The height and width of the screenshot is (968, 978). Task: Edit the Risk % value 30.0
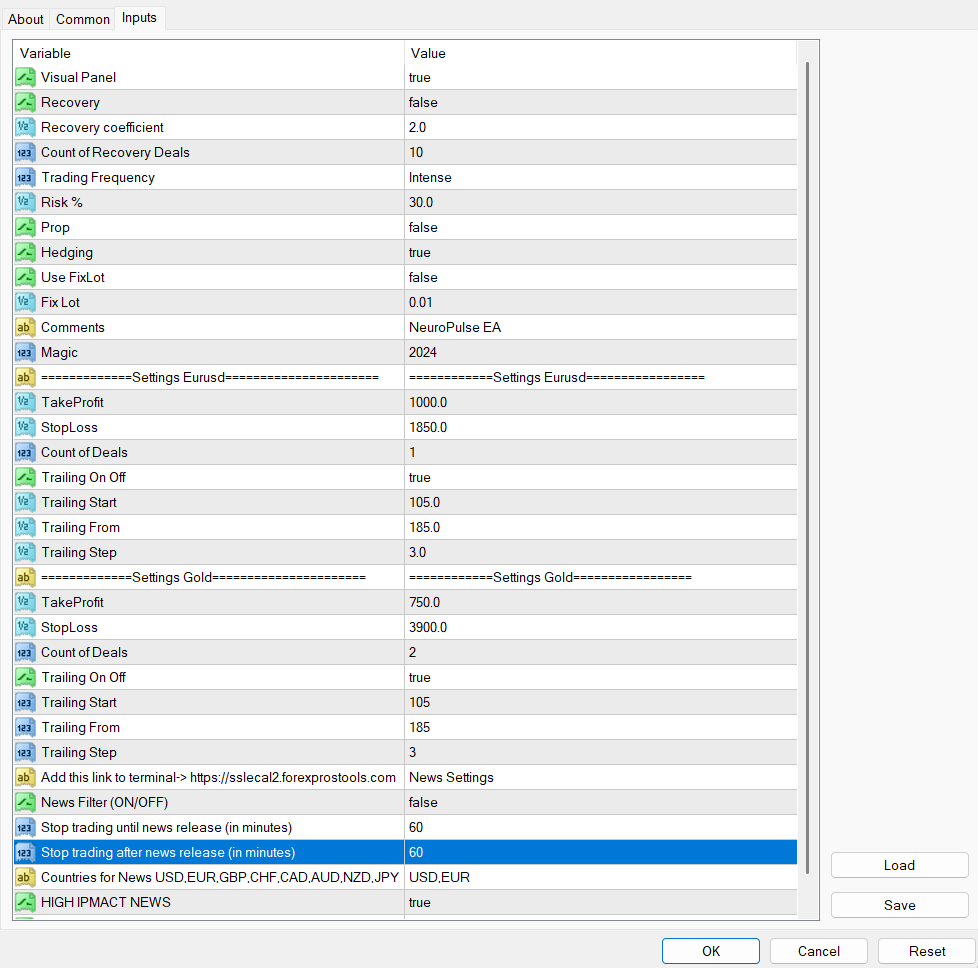click(601, 202)
